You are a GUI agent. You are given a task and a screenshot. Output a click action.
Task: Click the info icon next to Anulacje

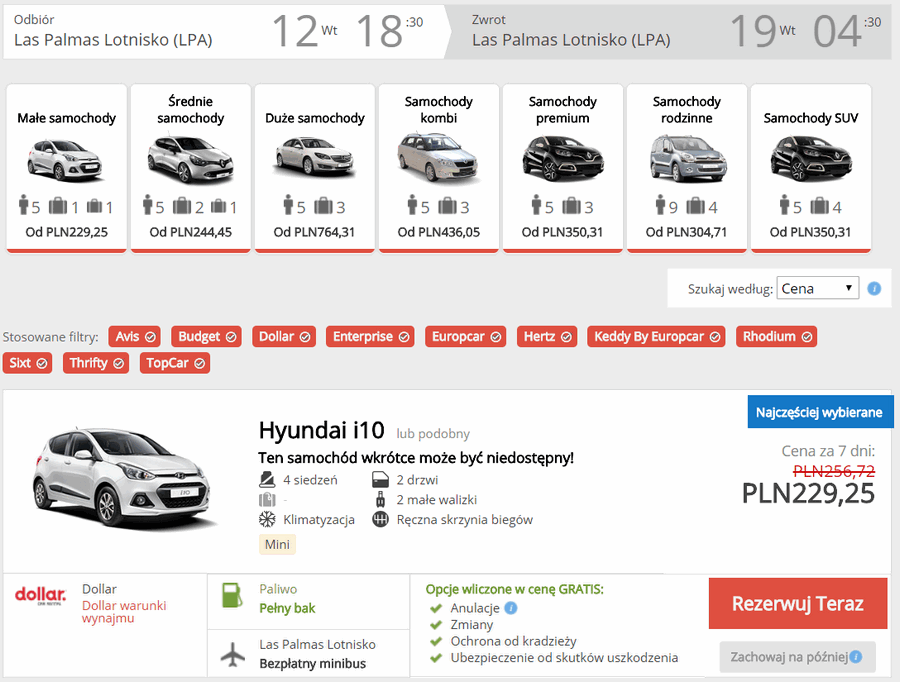pyautogui.click(x=511, y=608)
